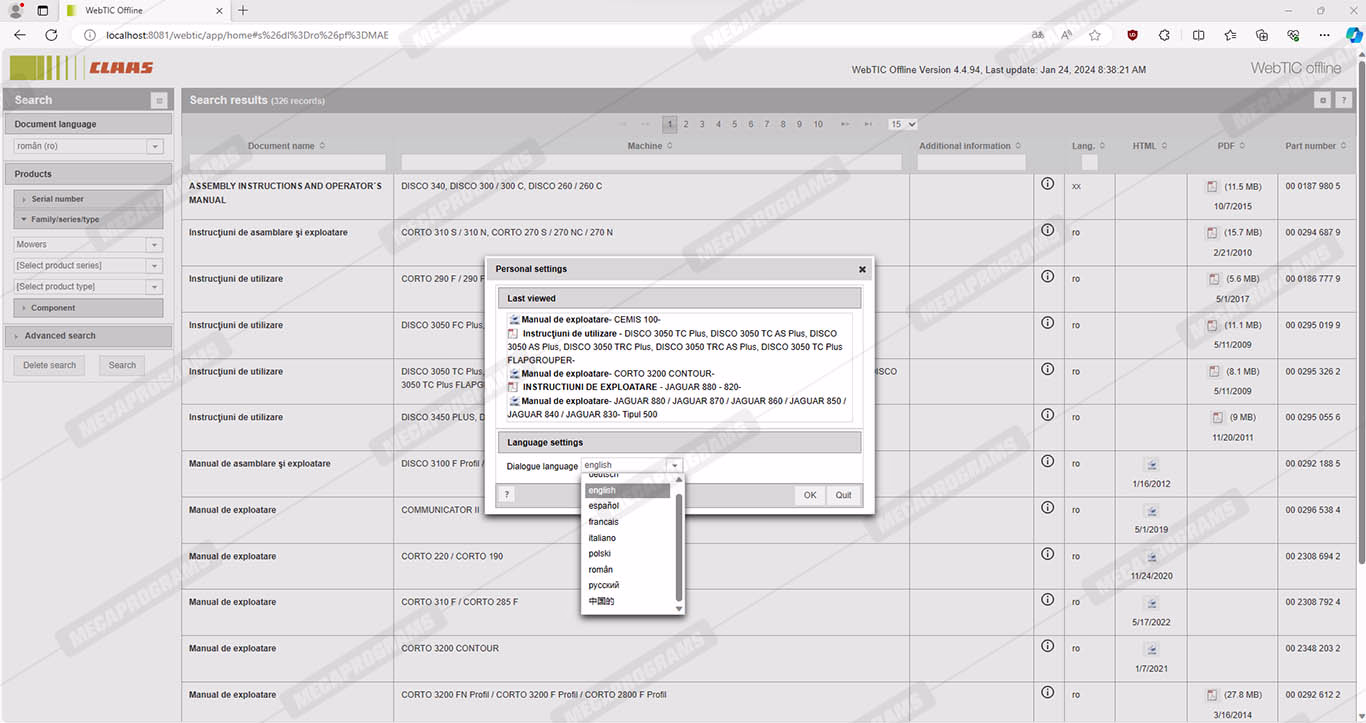
Task: Click the Delete search button
Action: coord(49,365)
